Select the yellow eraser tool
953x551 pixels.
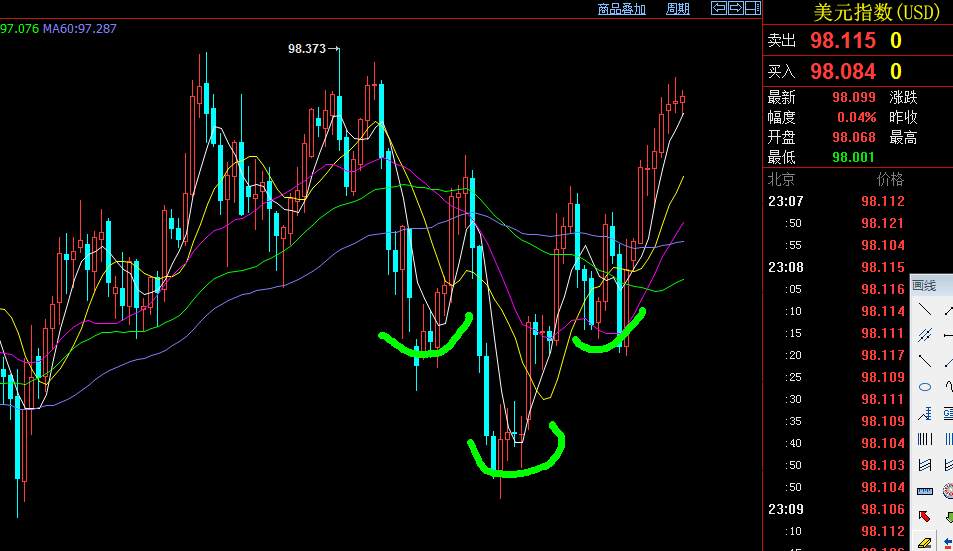924,542
